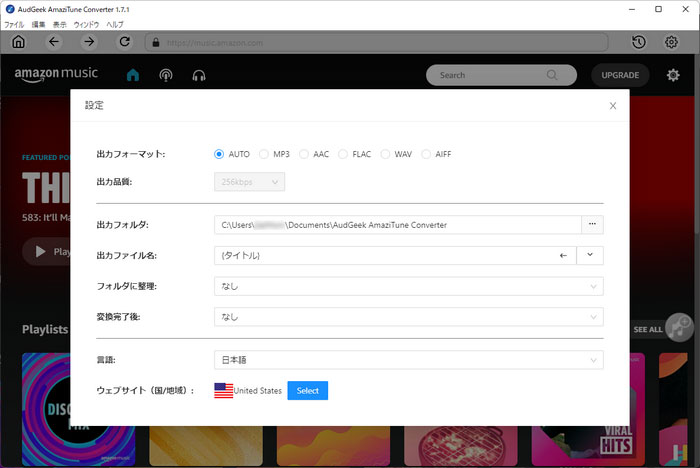Click SEE ALL next to Playlists
Viewport: 700px width, 468px height.
point(647,330)
